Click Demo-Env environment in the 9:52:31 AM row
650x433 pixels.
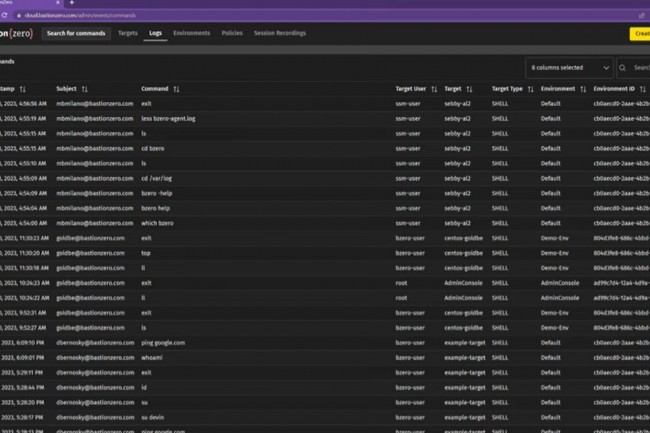(x=555, y=313)
